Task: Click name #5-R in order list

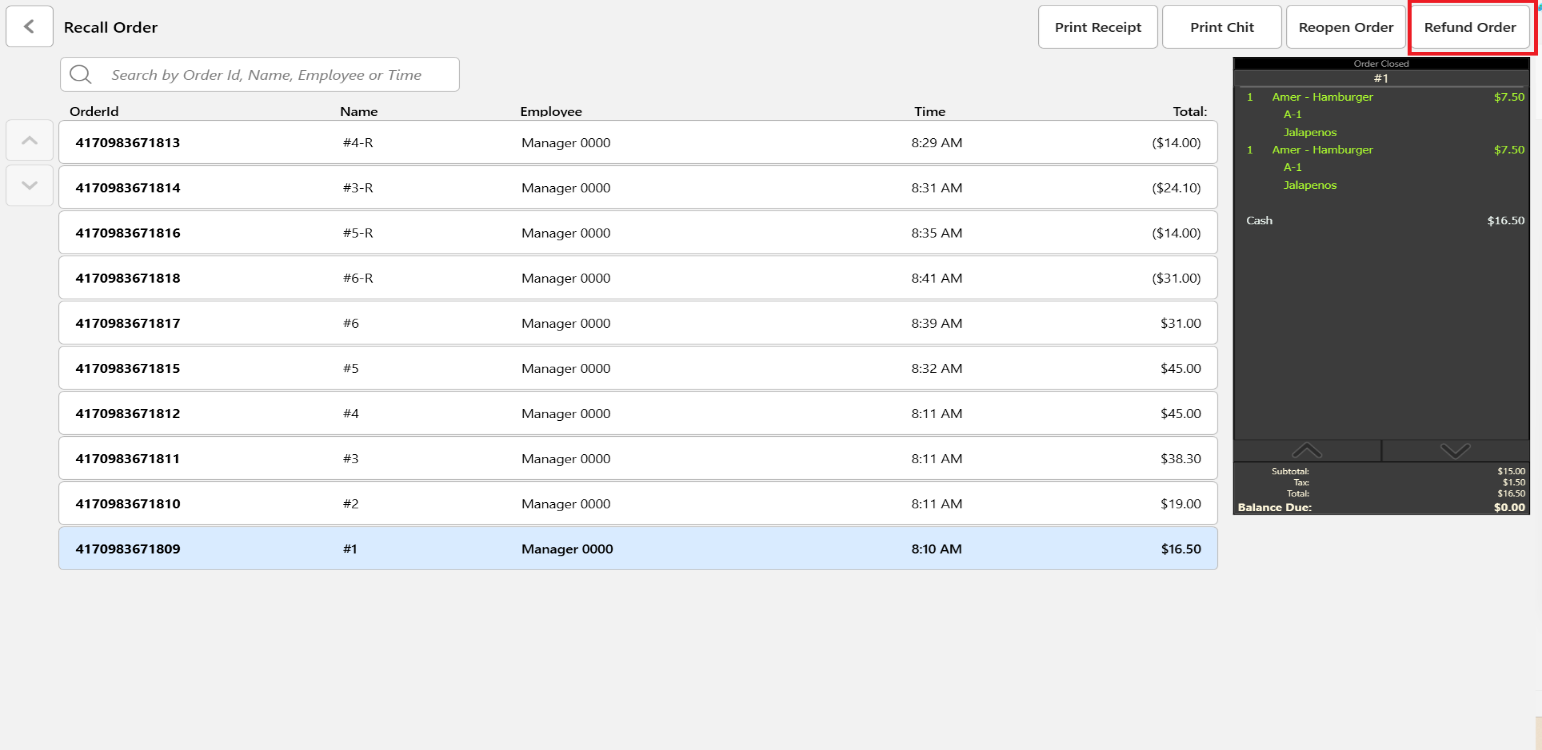Action: pyautogui.click(x=358, y=233)
